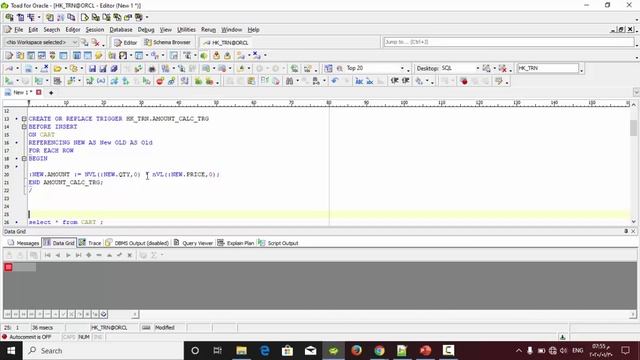Click the yellow light bulb icon
The image size is (640, 360).
99,56
